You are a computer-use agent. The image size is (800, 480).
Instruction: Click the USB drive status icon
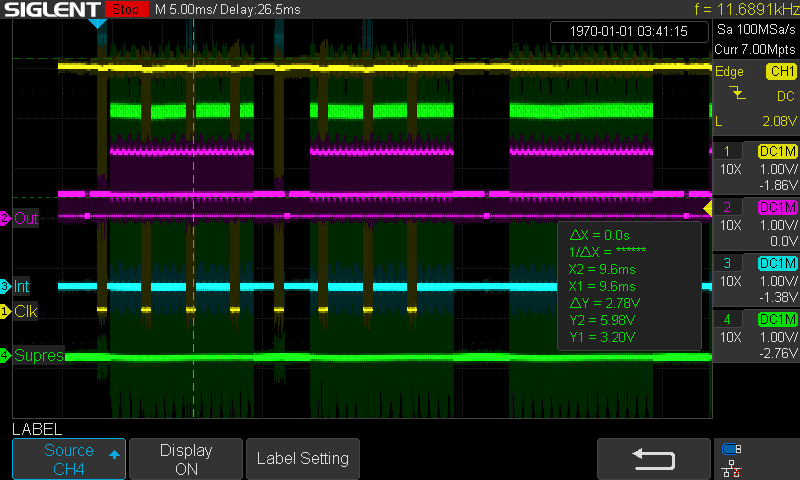pos(731,449)
